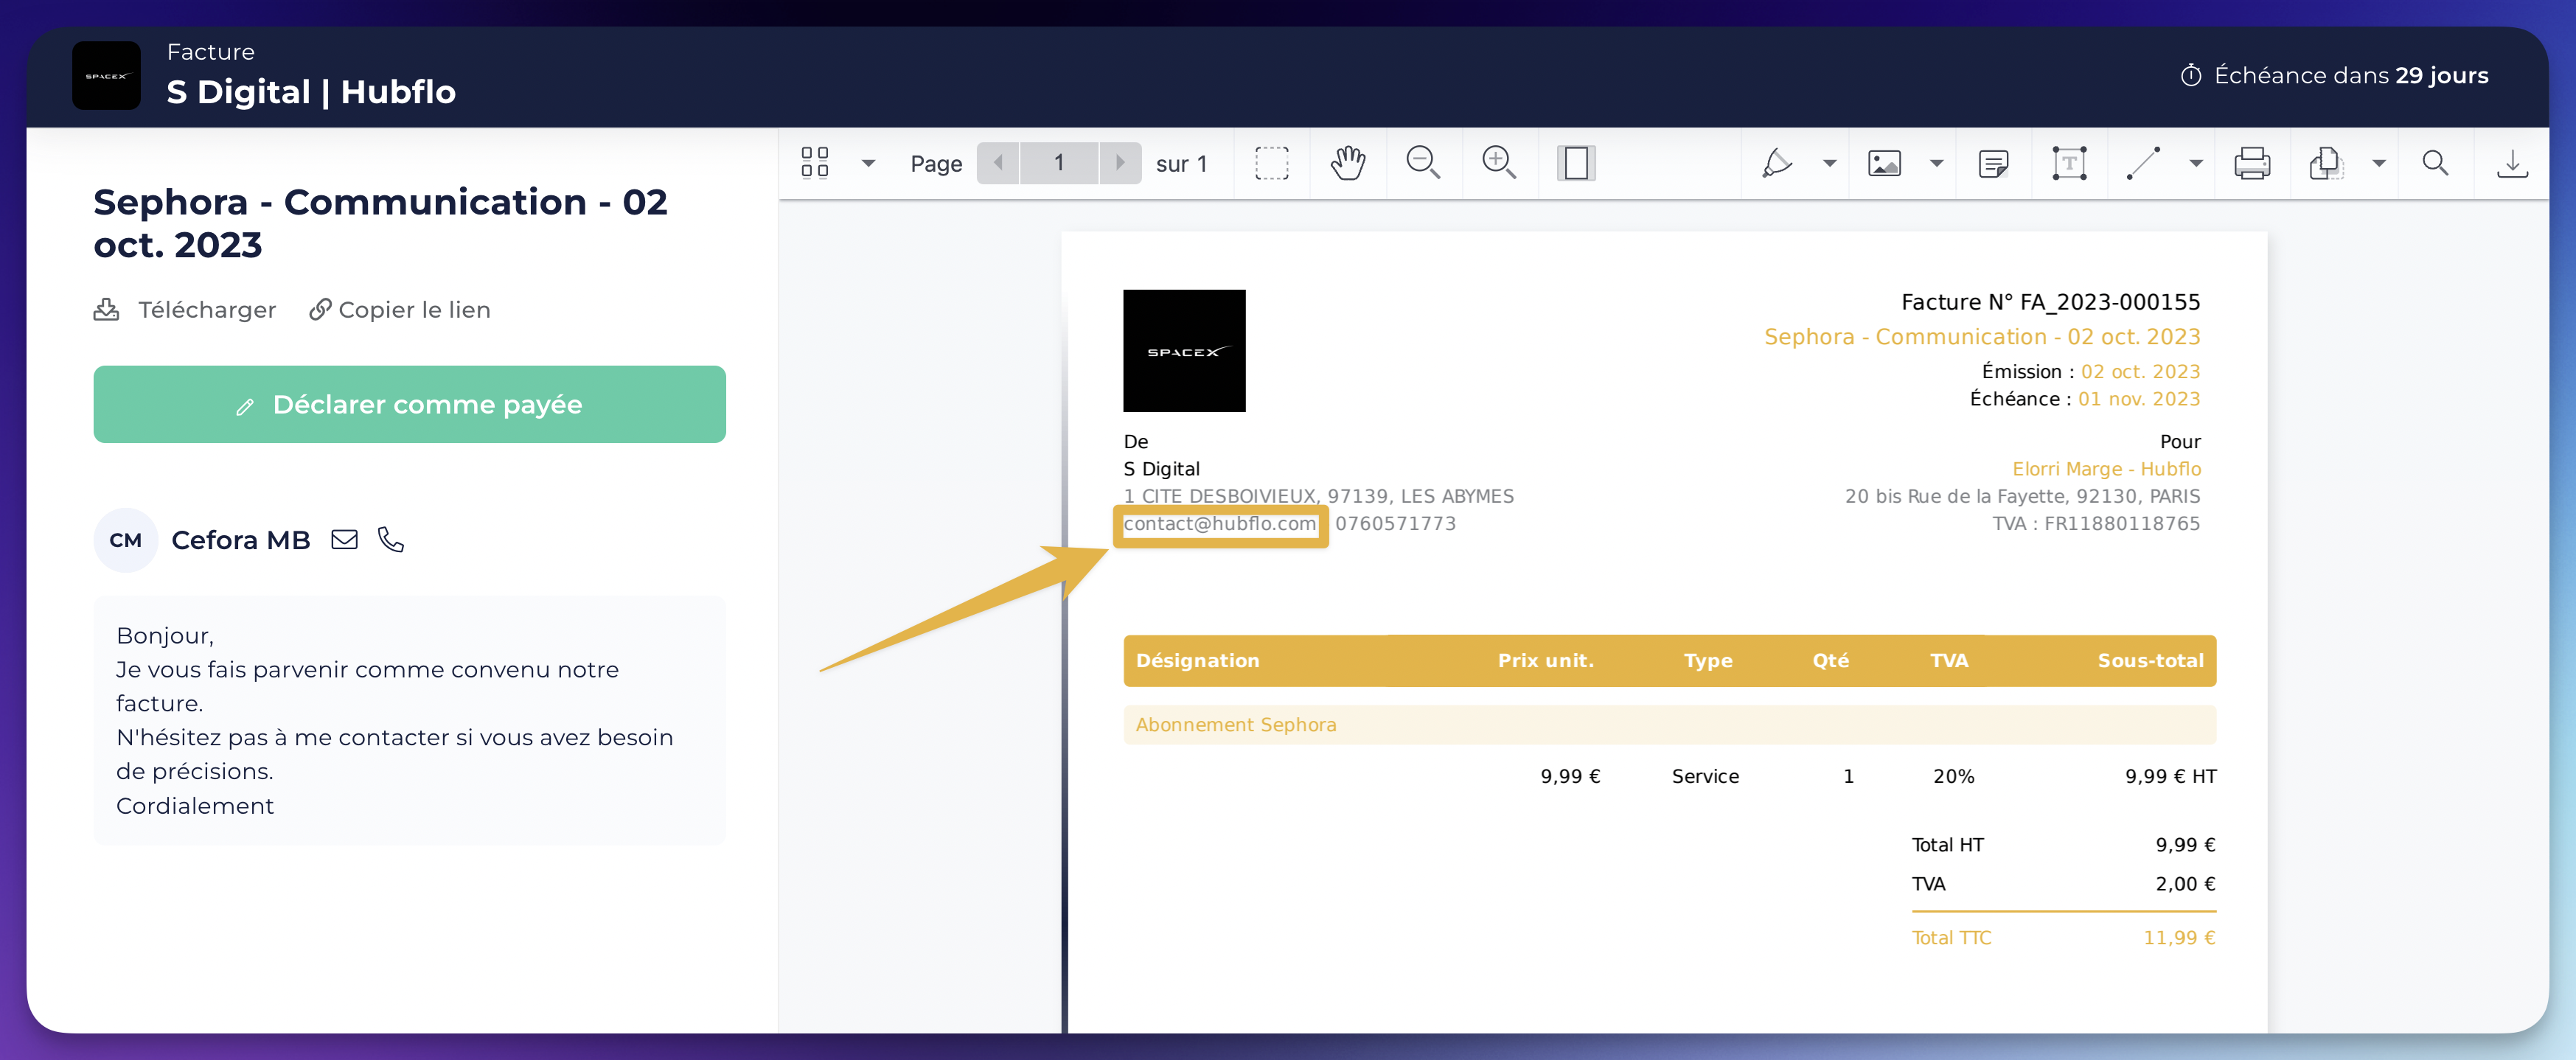Click the S Digital | Hubflo header title
The image size is (2576, 1060).
click(311, 92)
